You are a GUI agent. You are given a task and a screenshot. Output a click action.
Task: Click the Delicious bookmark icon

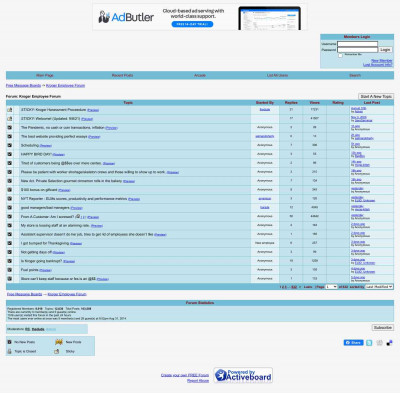[389, 343]
